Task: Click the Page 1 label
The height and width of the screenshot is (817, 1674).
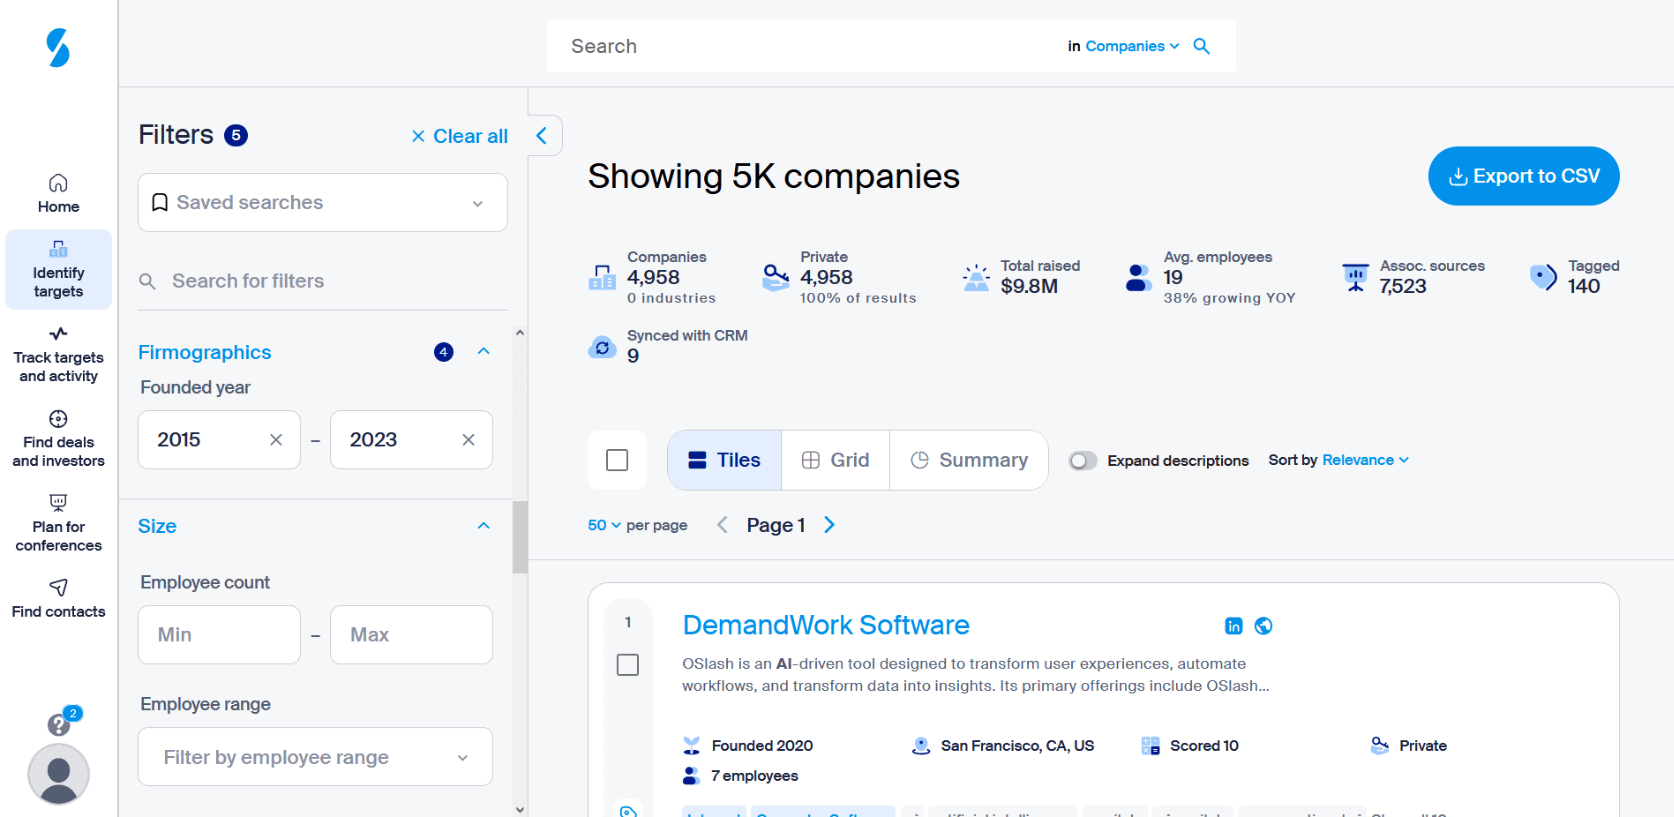Action: coord(776,525)
